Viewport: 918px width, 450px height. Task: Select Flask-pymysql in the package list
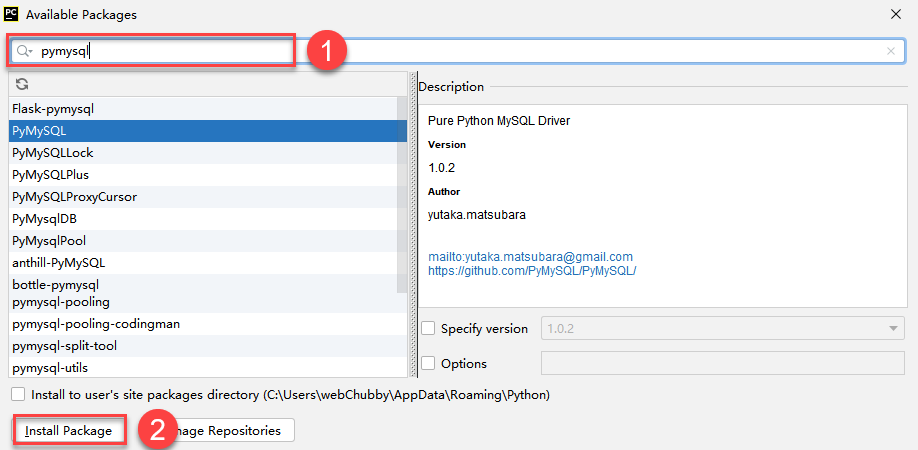pos(203,108)
